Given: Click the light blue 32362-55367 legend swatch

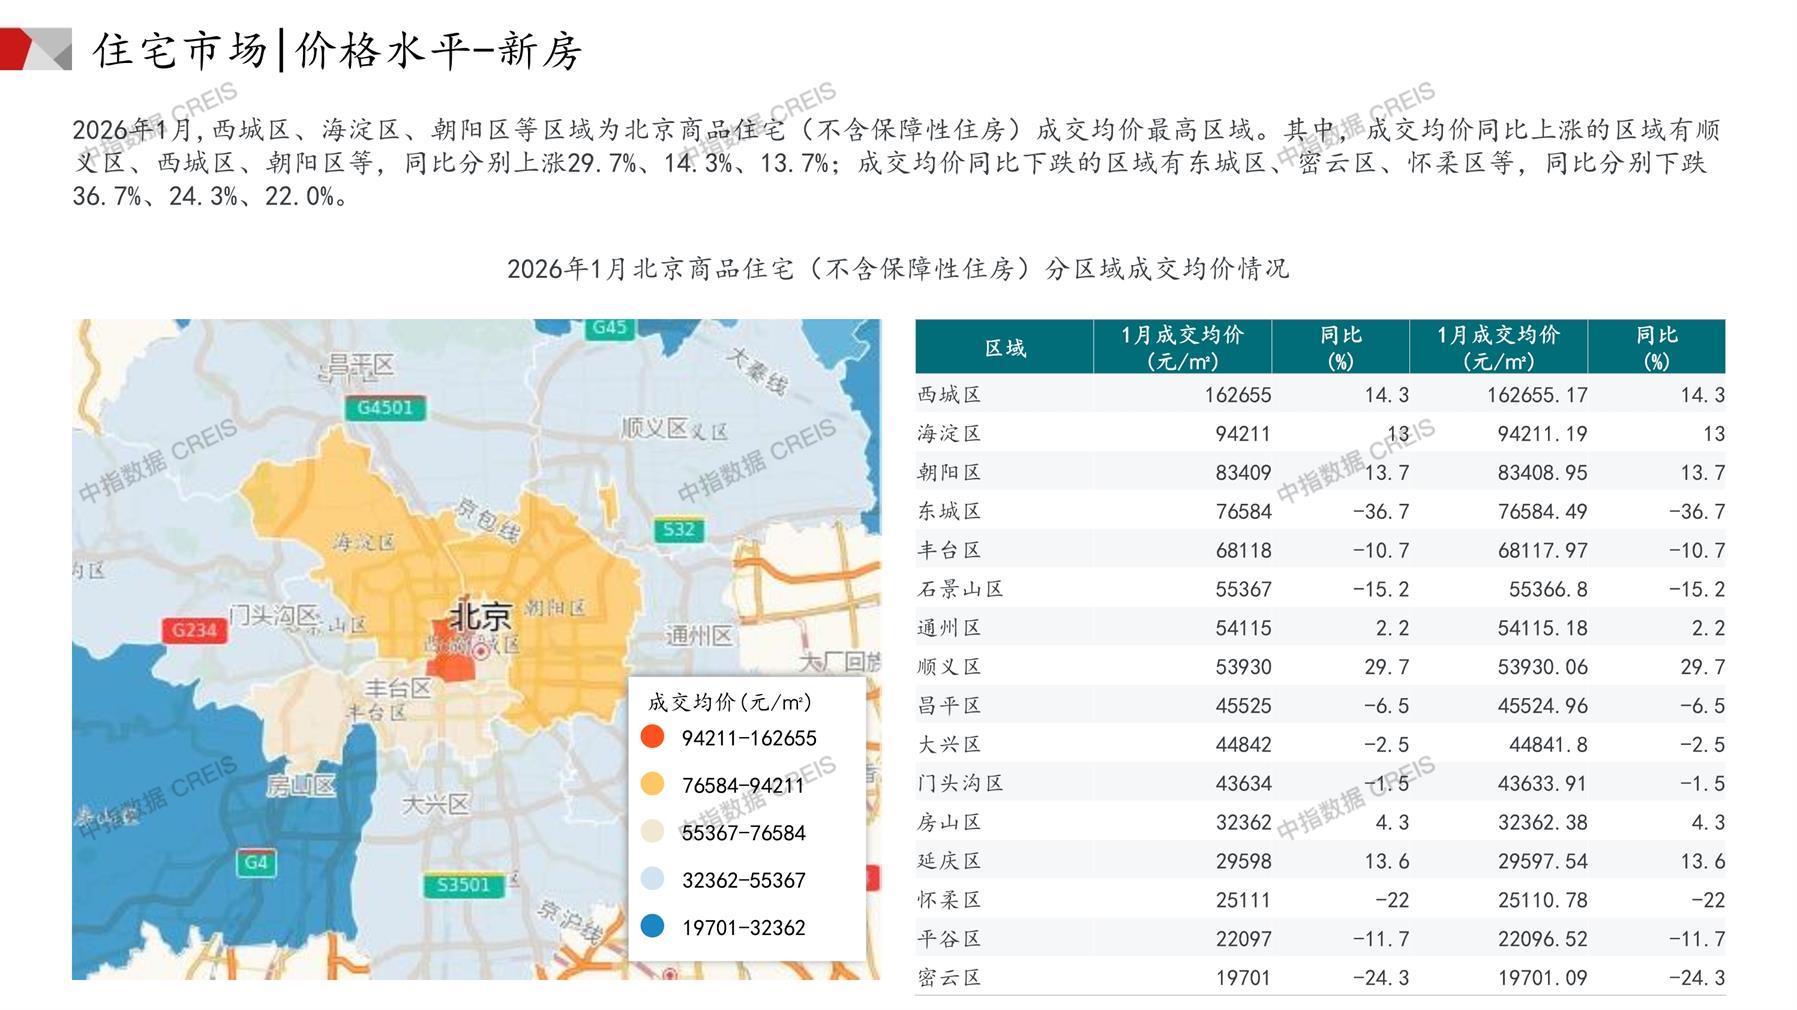Looking at the screenshot, I should pos(653,879).
